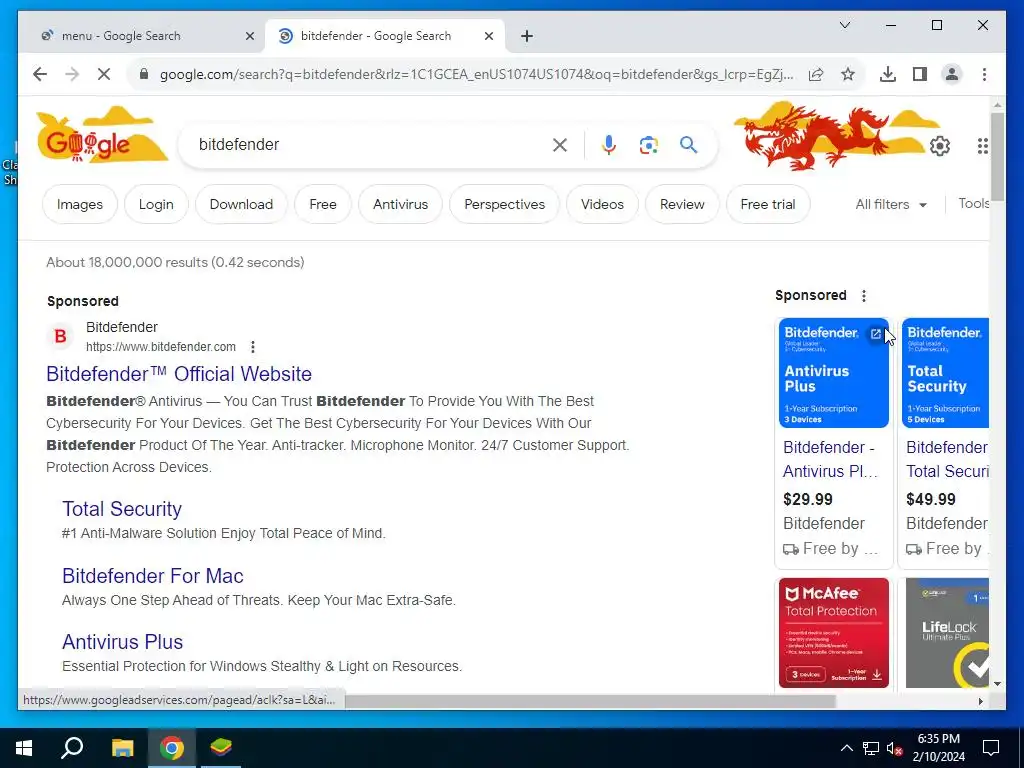The height and width of the screenshot is (768, 1024).
Task: Click the Antivirus Plus product image
Action: click(833, 373)
